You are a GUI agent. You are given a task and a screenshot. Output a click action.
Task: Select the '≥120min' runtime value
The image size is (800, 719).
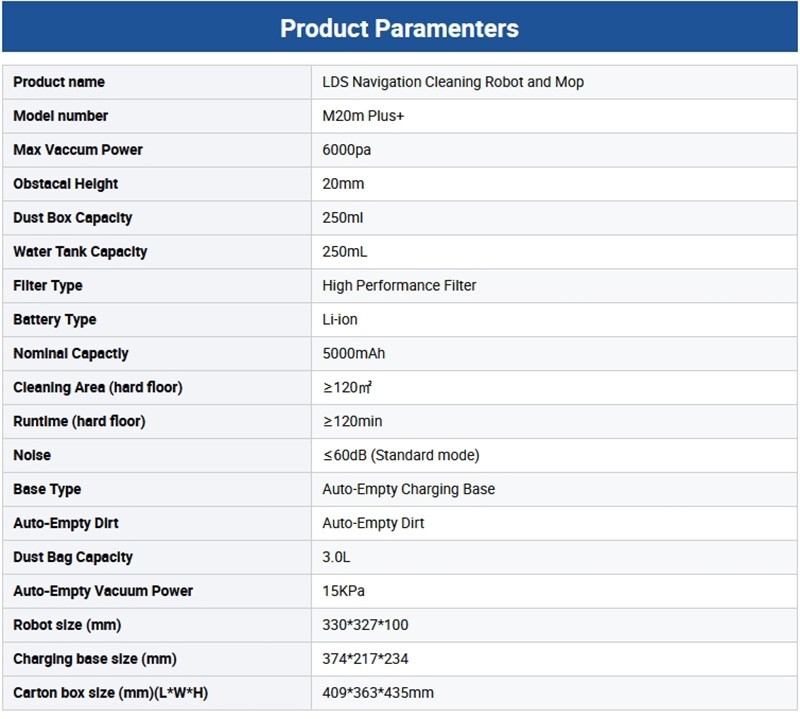click(352, 422)
